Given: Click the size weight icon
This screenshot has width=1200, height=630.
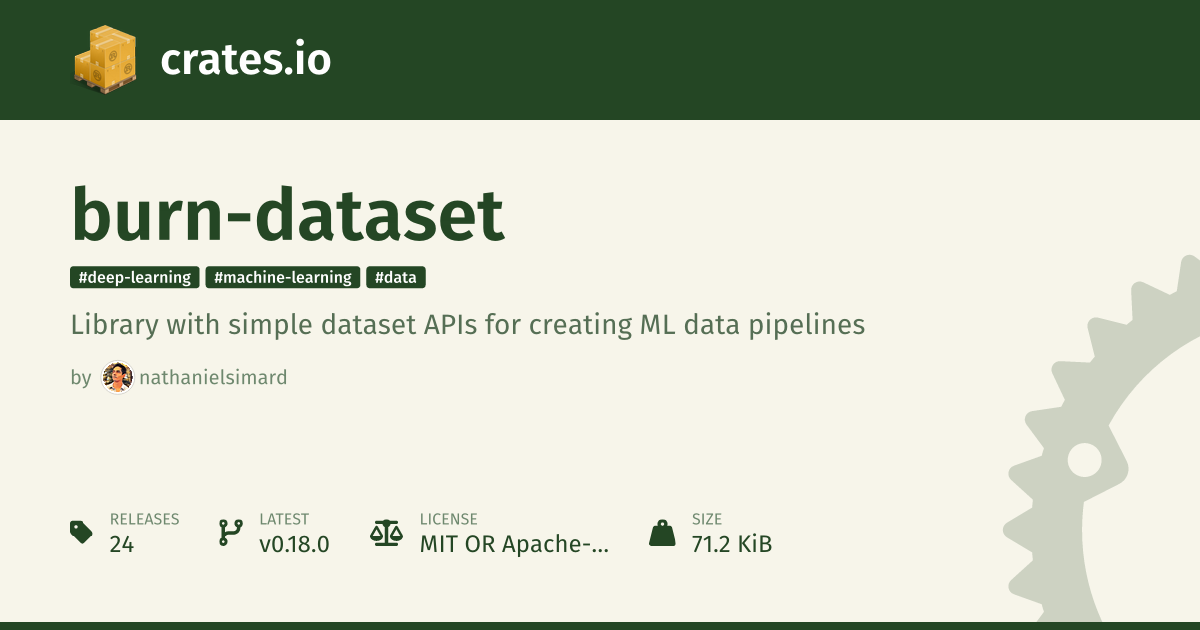Looking at the screenshot, I should [x=662, y=532].
